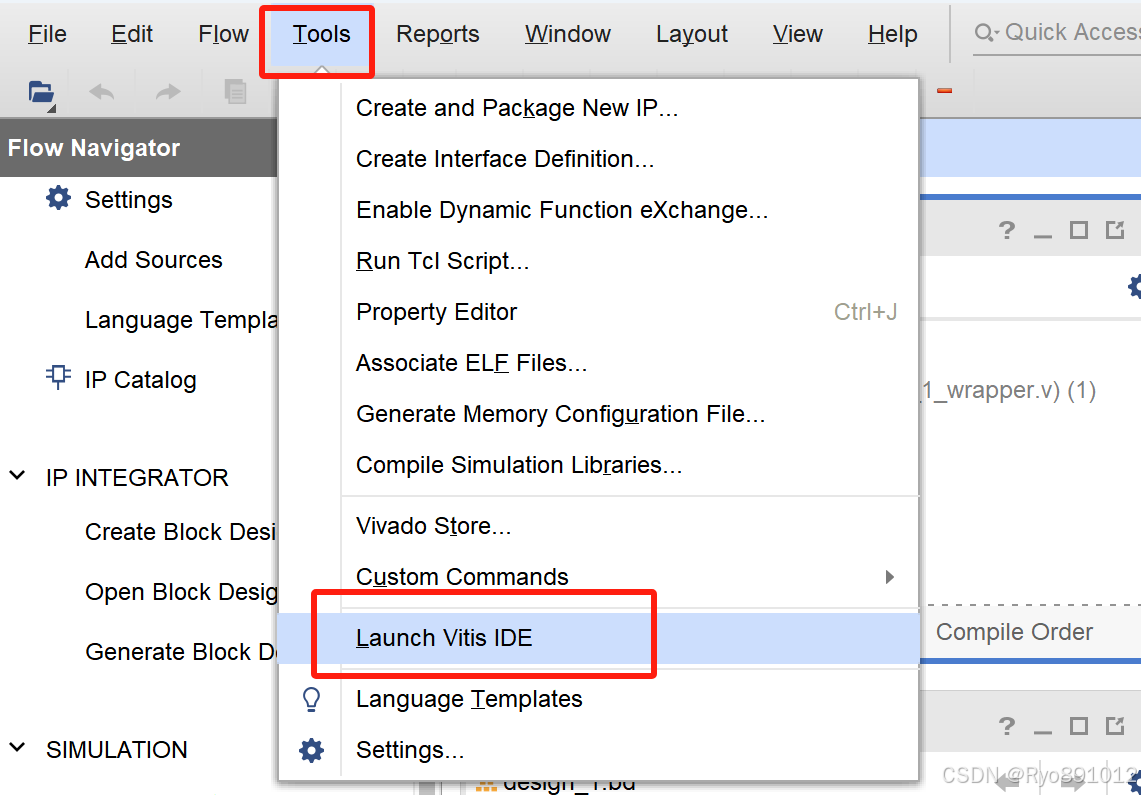Image resolution: width=1141 pixels, height=795 pixels.
Task: Open IP Catalog in Flow Navigator
Action: (140, 380)
